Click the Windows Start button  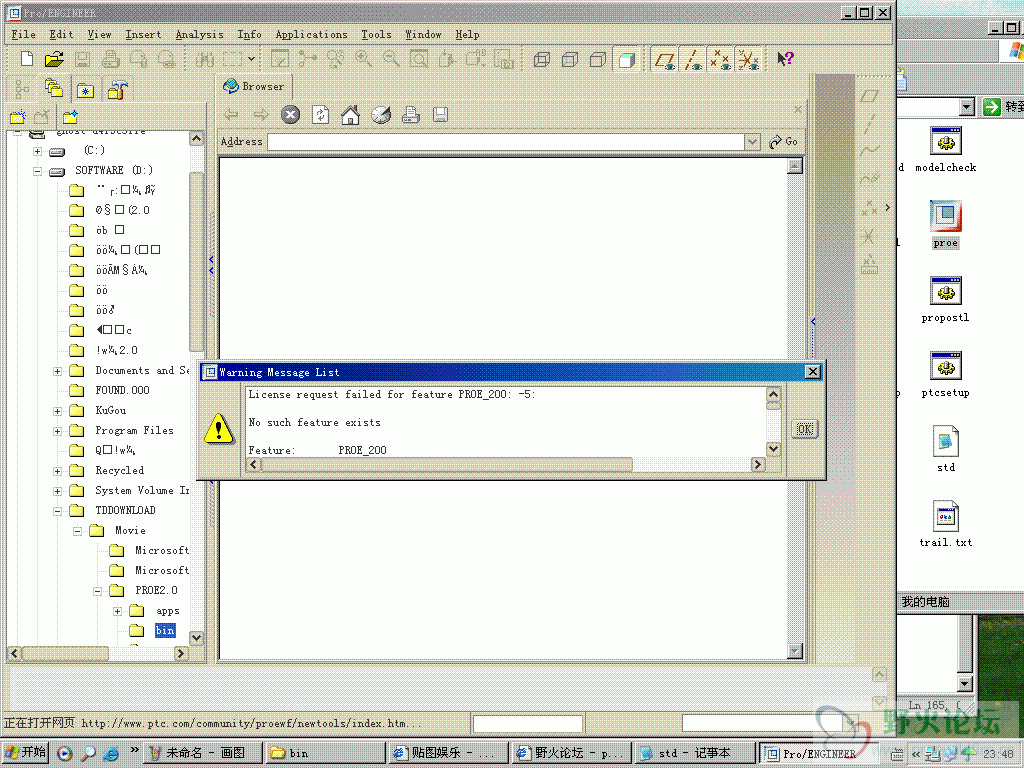pos(25,753)
